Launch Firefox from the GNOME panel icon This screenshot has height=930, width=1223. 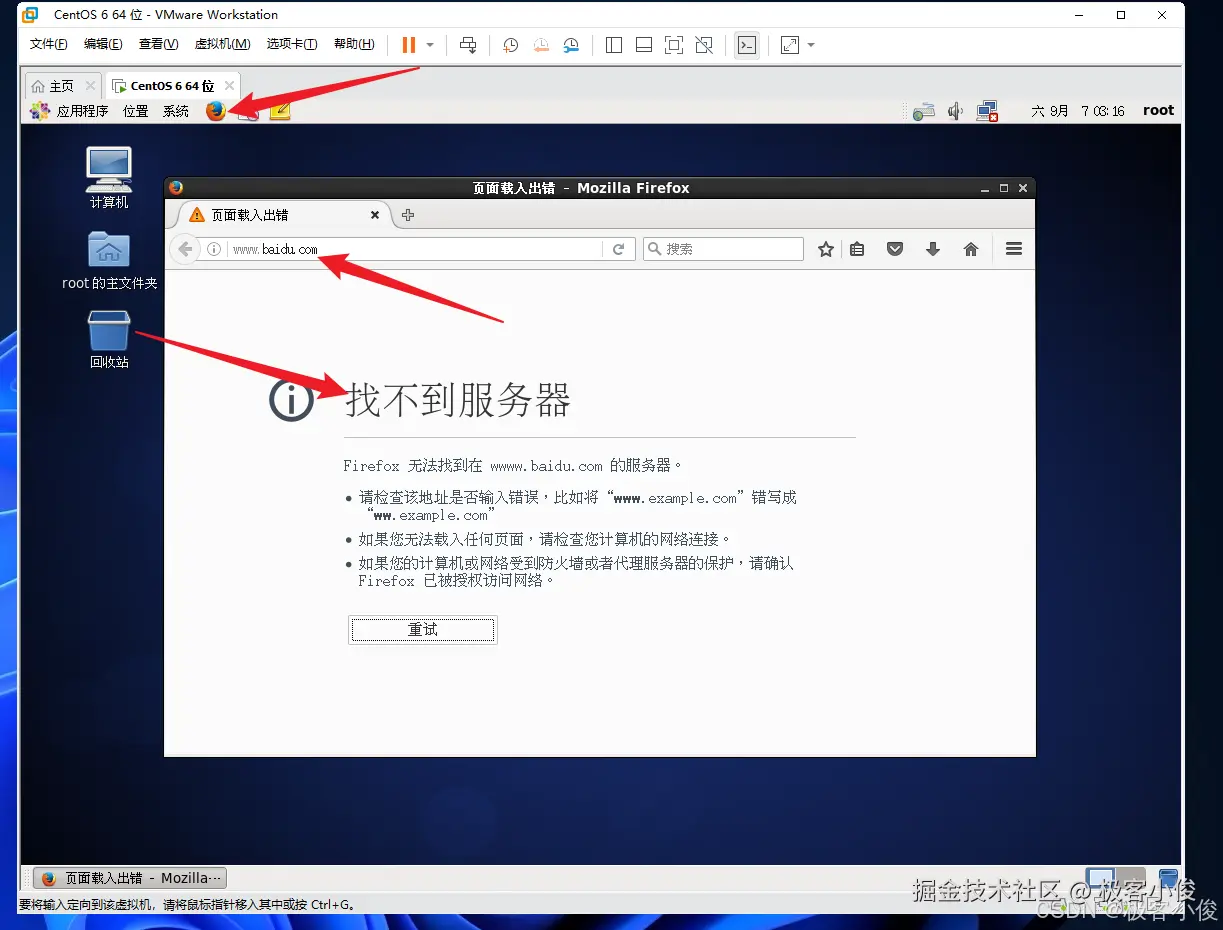(216, 111)
